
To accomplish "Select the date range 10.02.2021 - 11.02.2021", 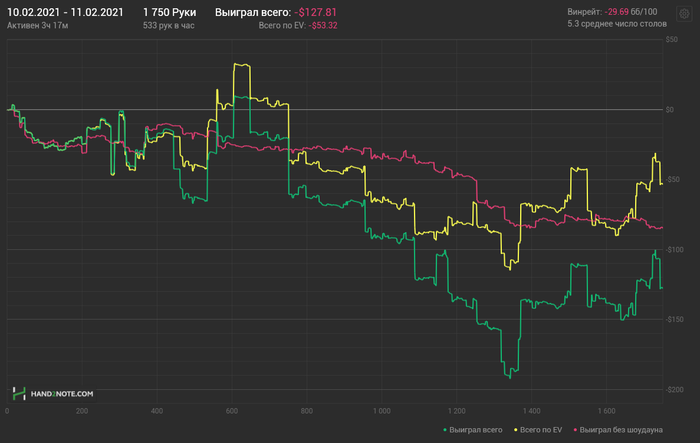I will (x=65, y=12).
